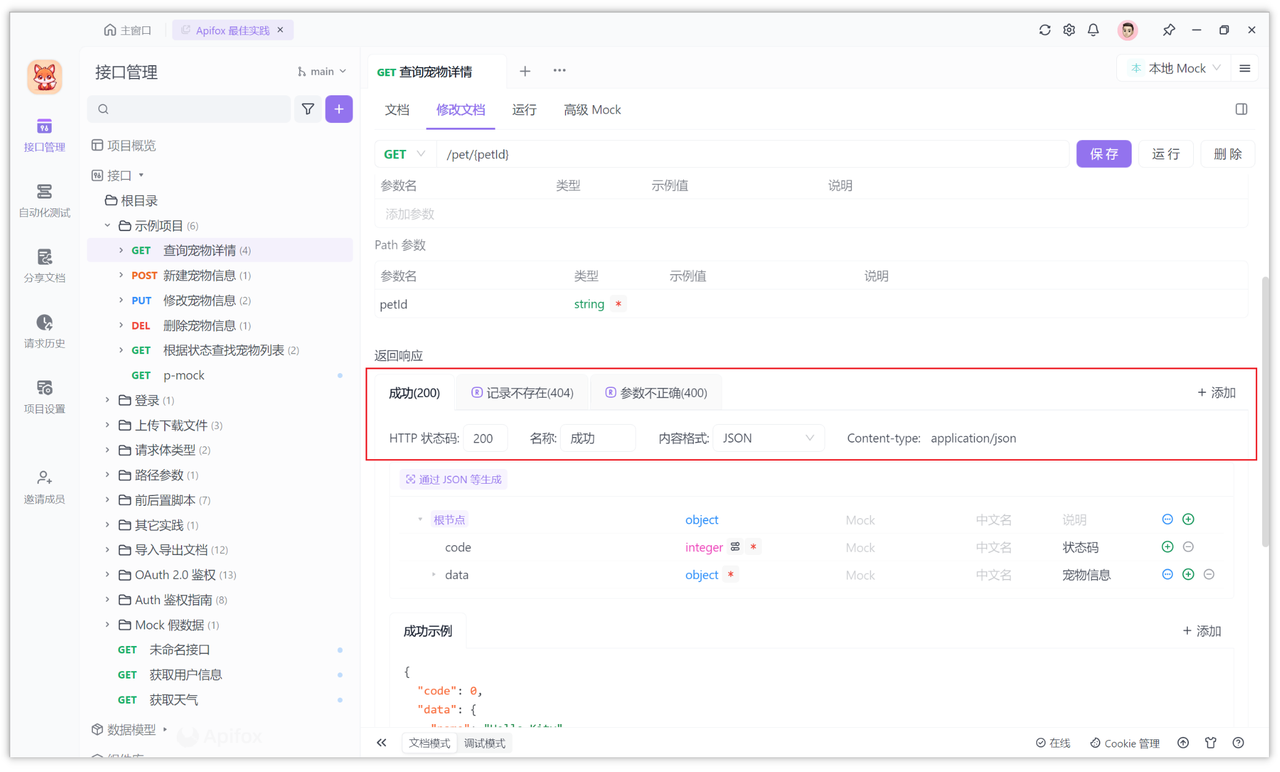Click the purple plus button to add interface

click(x=339, y=109)
